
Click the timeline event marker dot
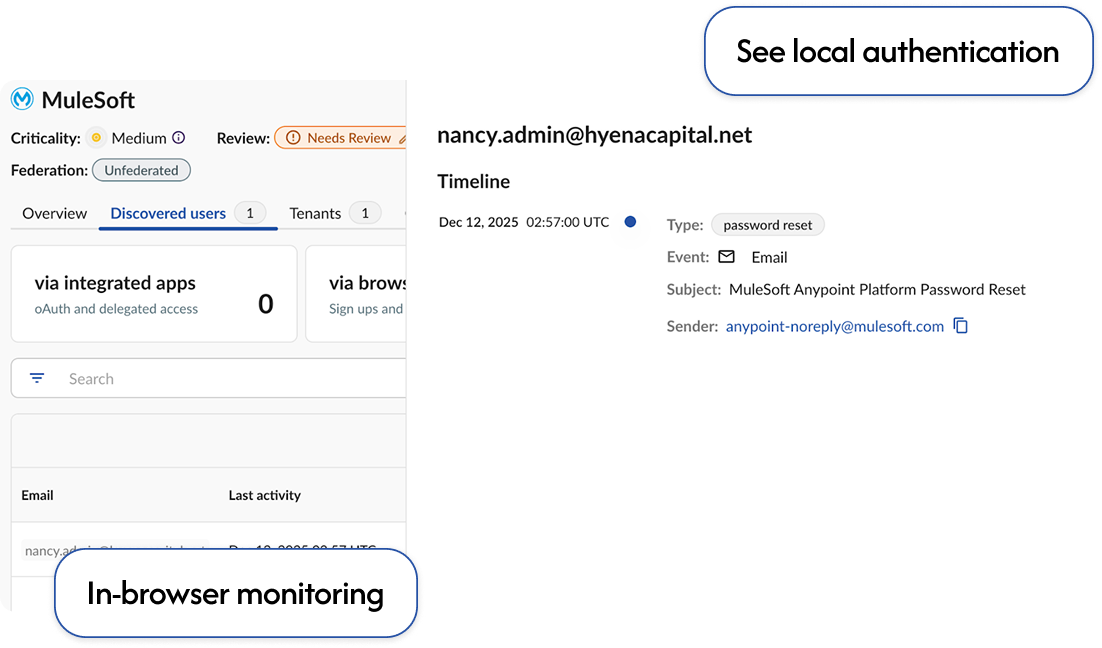(x=630, y=221)
